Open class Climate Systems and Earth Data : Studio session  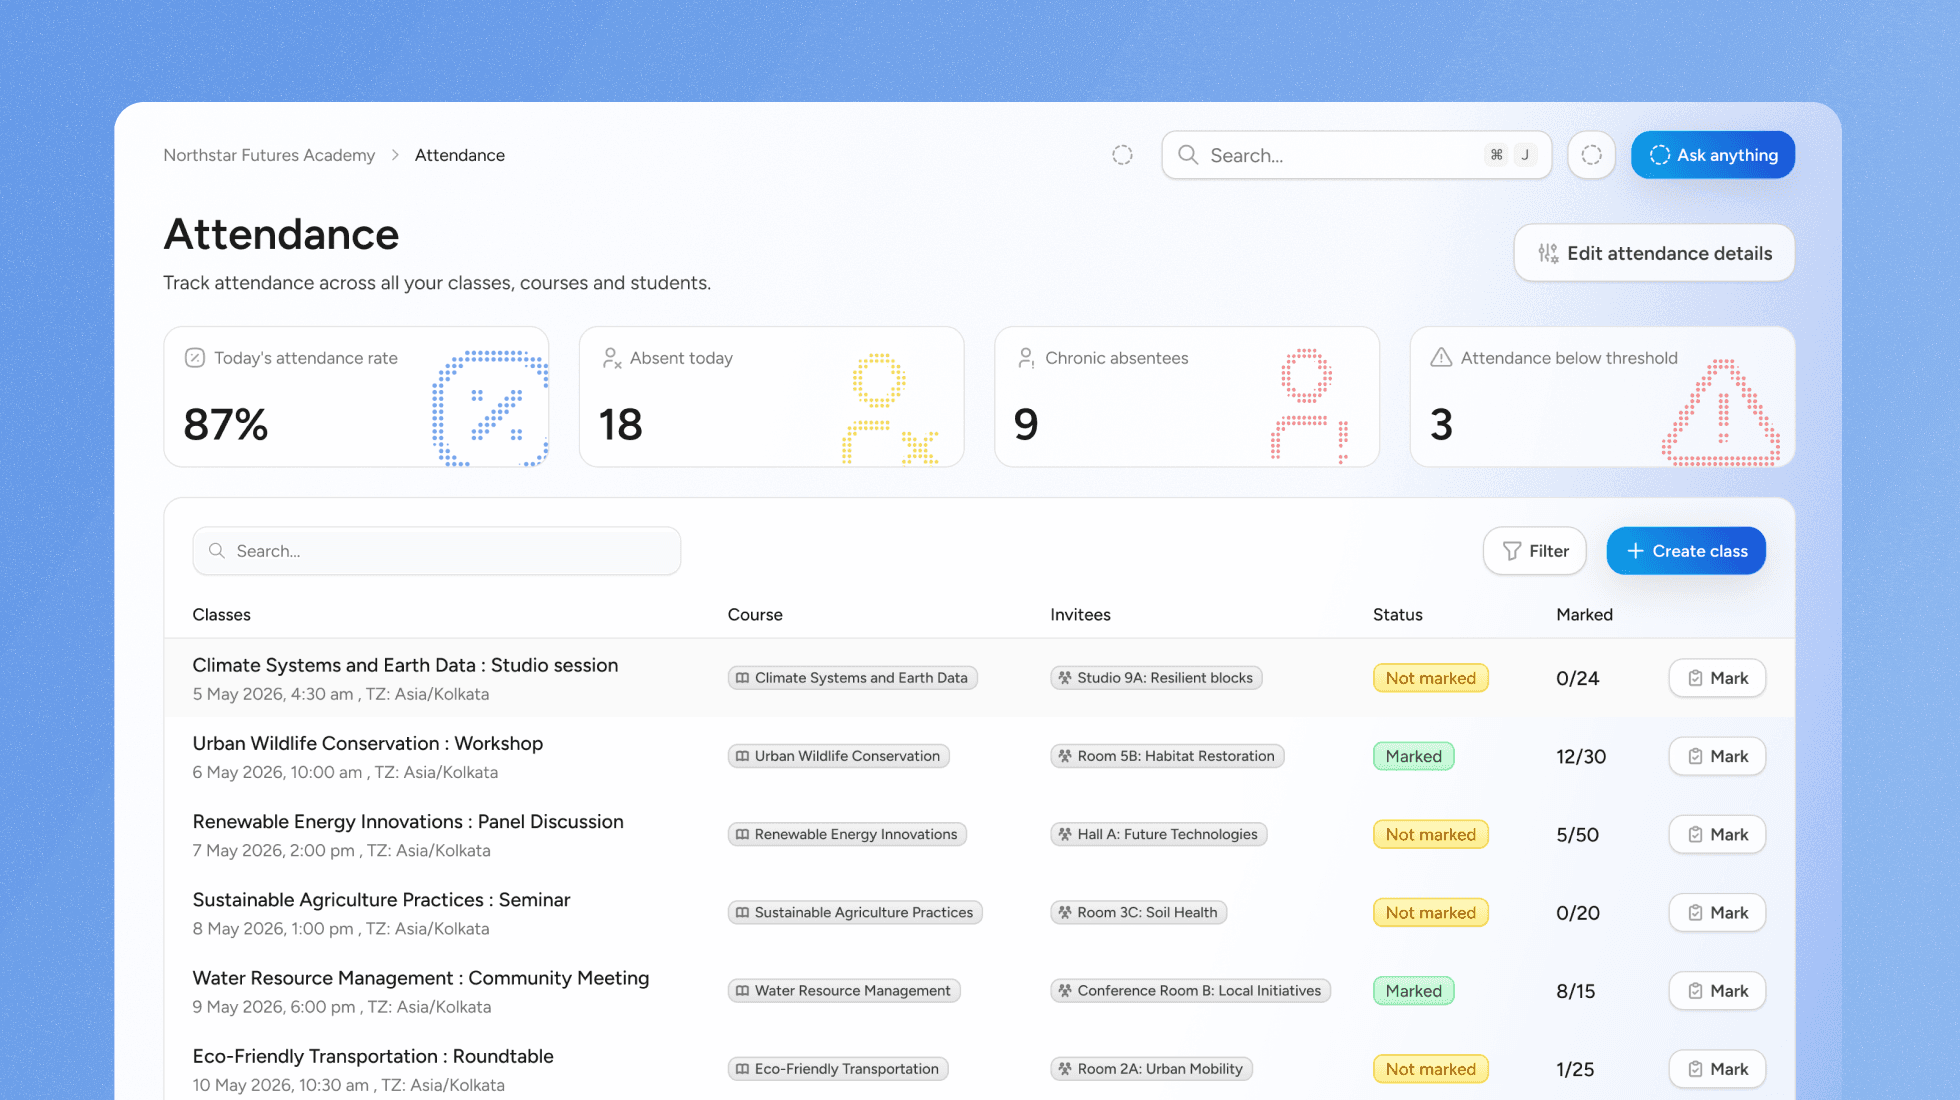405,665
